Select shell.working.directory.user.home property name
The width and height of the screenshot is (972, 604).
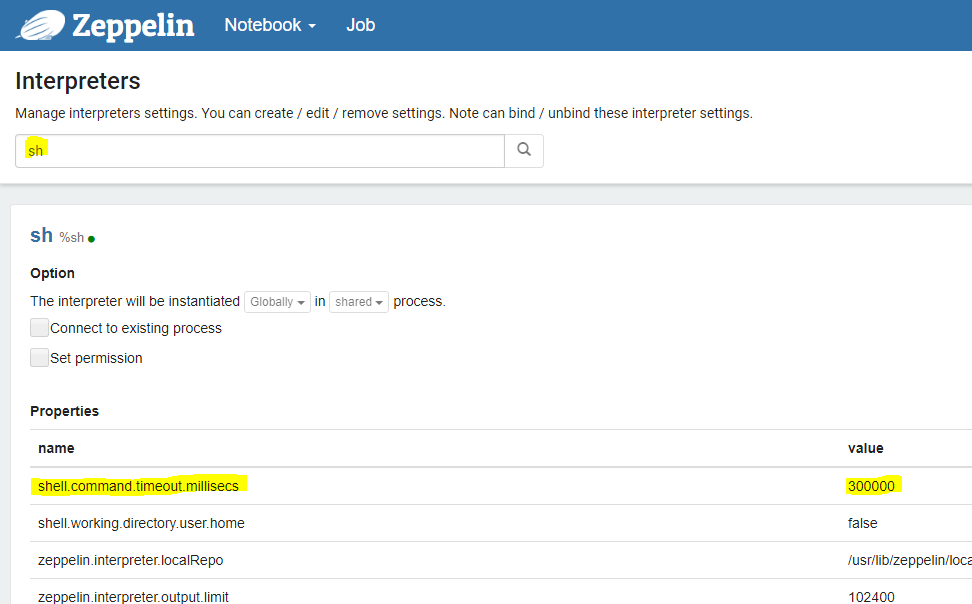(141, 523)
